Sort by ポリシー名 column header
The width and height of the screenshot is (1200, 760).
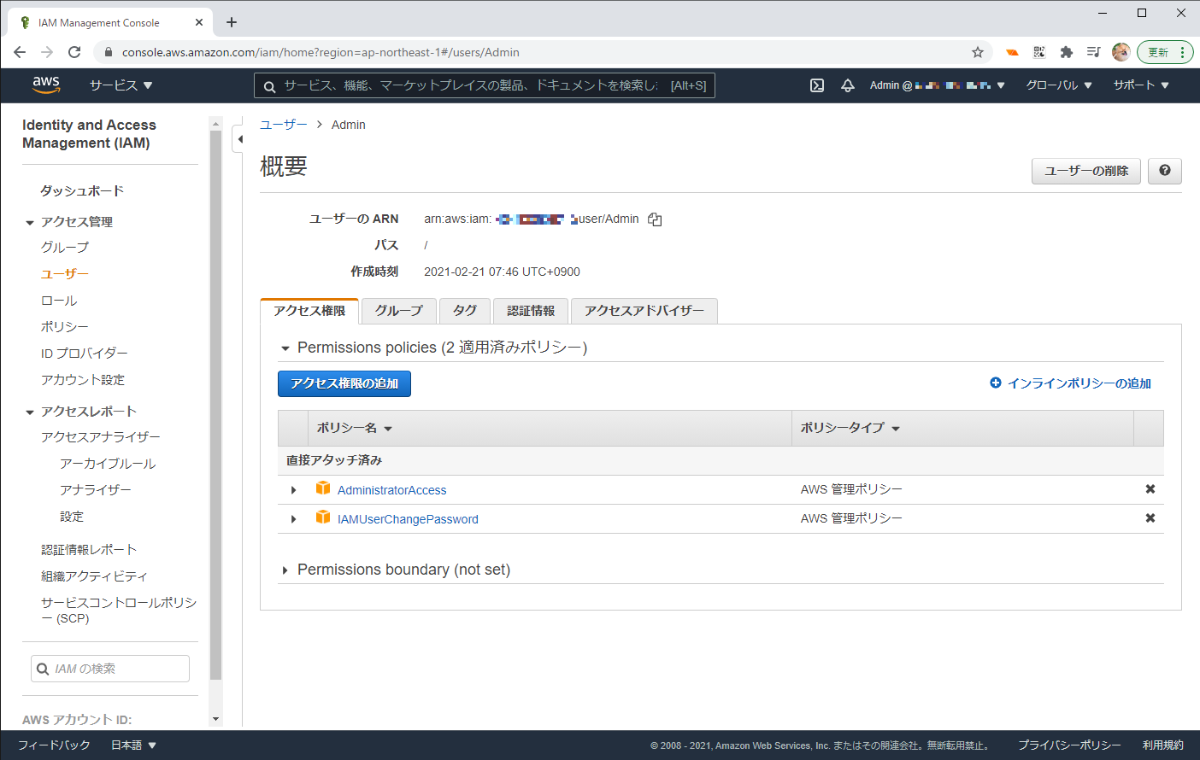click(x=354, y=428)
